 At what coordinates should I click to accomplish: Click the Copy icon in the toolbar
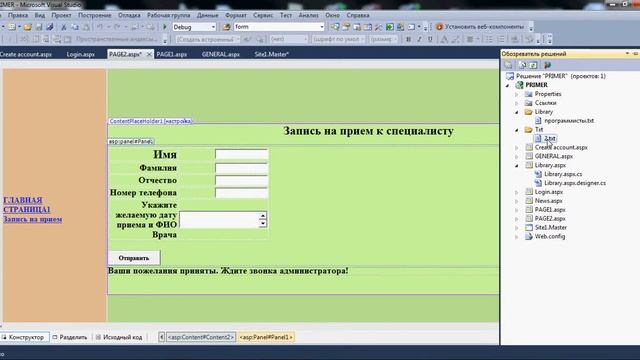click(75, 27)
